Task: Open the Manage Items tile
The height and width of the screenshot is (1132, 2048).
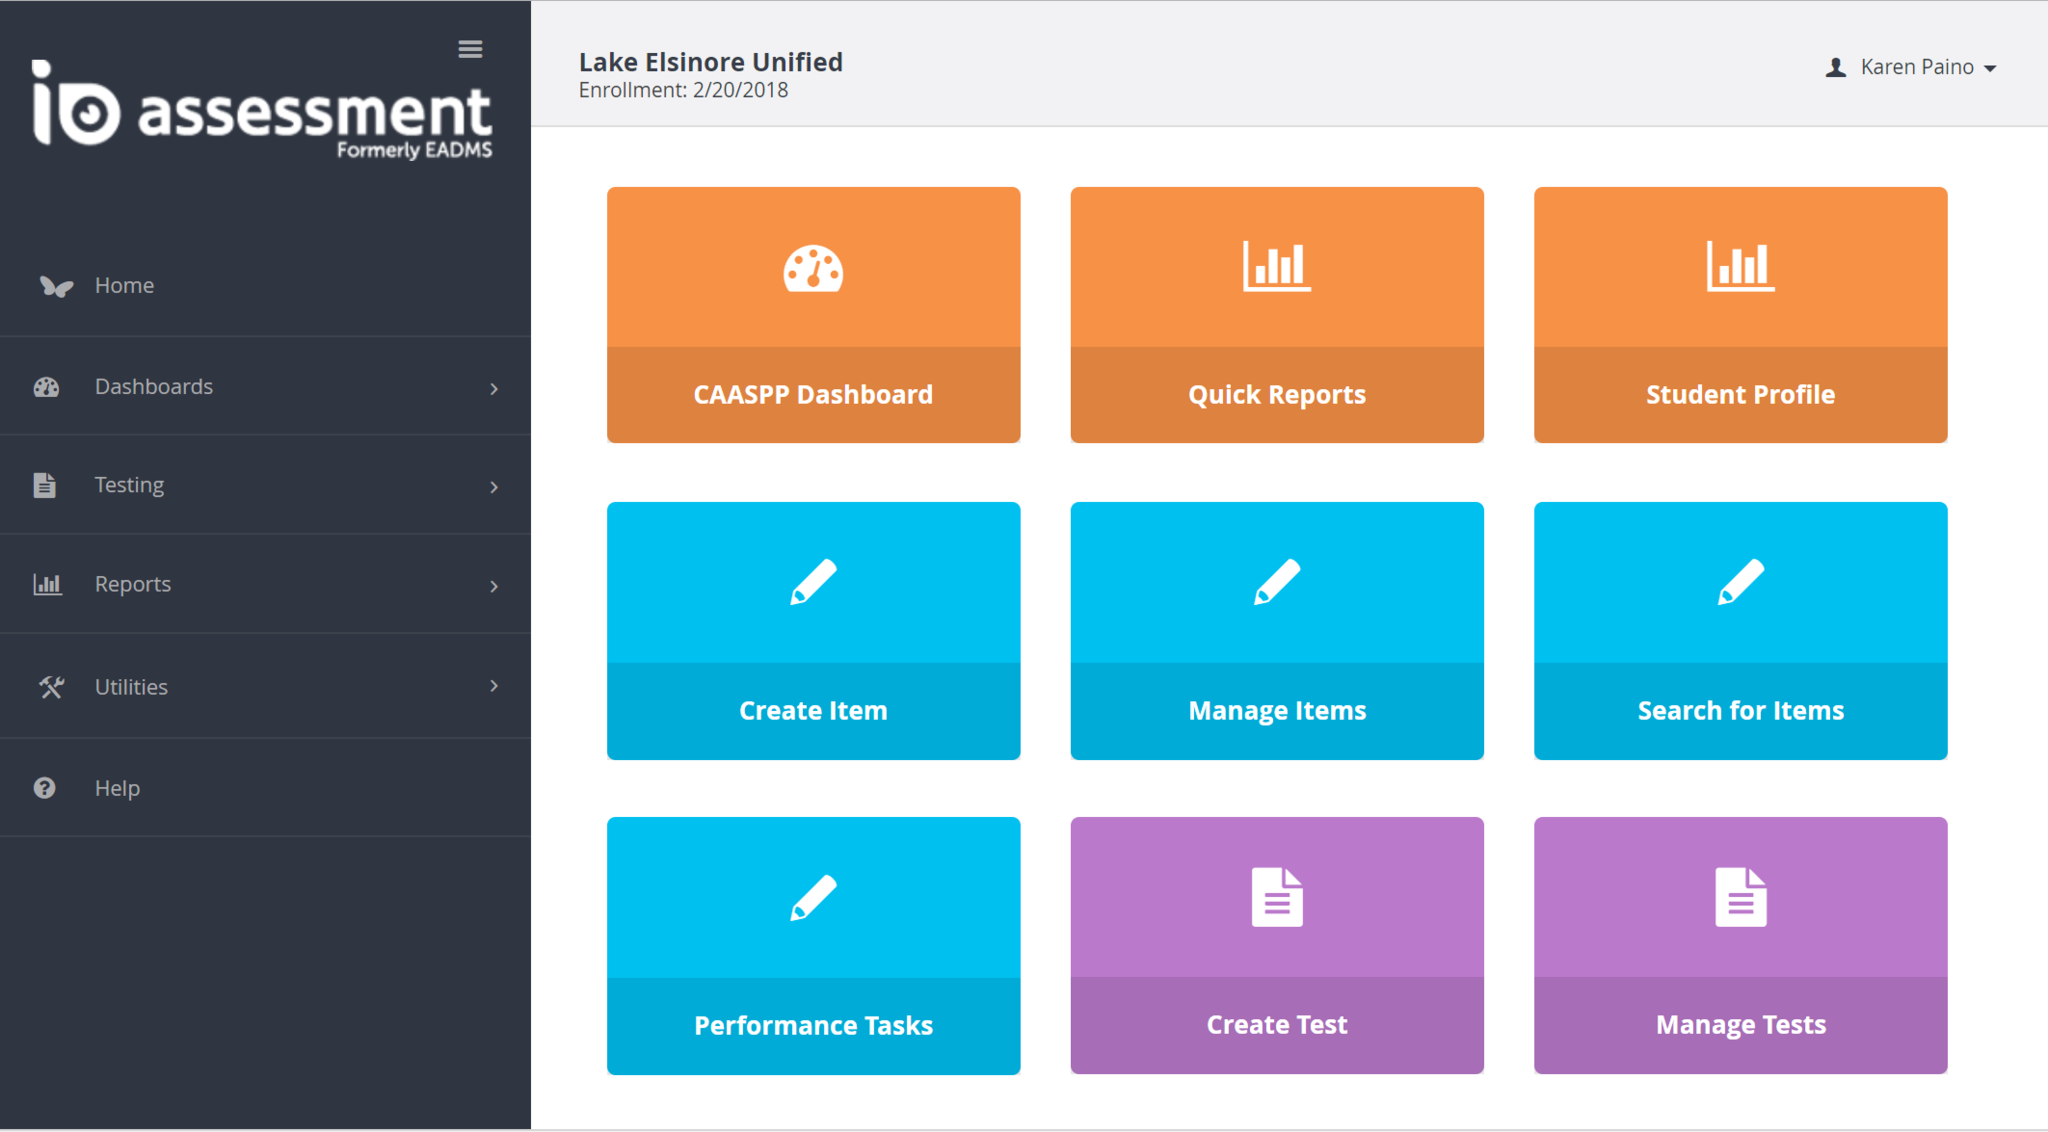Action: click(x=1276, y=630)
